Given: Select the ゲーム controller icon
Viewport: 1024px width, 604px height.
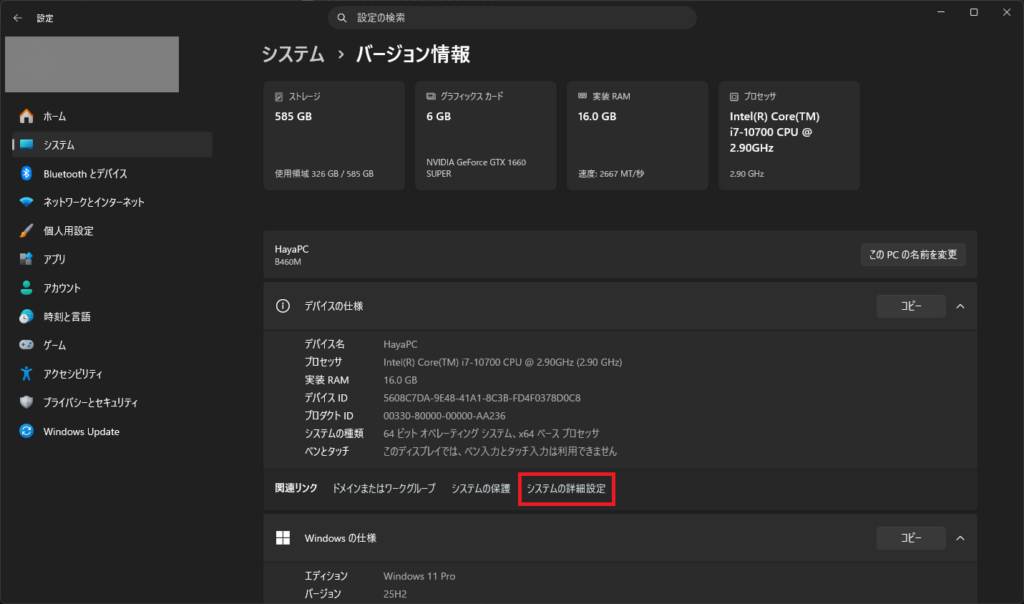Looking at the screenshot, I should 26,345.
